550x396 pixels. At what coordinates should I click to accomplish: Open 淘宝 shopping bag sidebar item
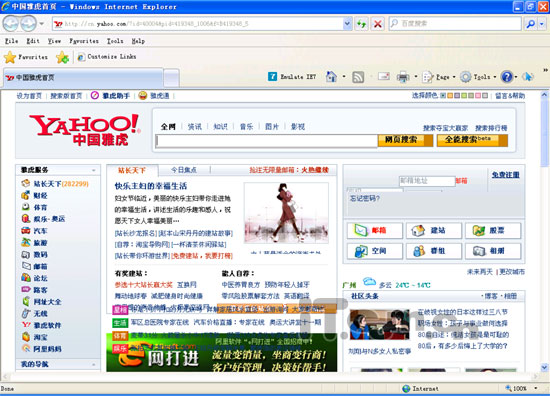34,337
